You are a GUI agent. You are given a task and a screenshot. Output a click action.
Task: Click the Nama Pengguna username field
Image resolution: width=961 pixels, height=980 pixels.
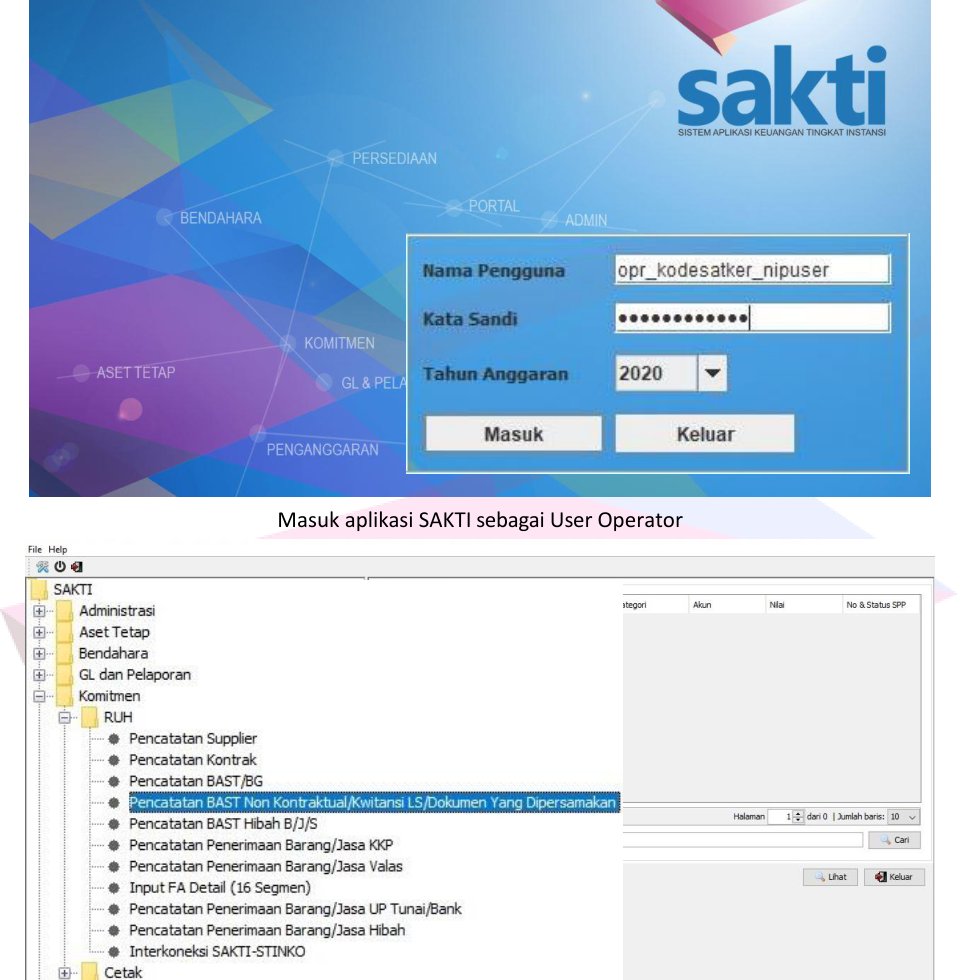(x=751, y=271)
